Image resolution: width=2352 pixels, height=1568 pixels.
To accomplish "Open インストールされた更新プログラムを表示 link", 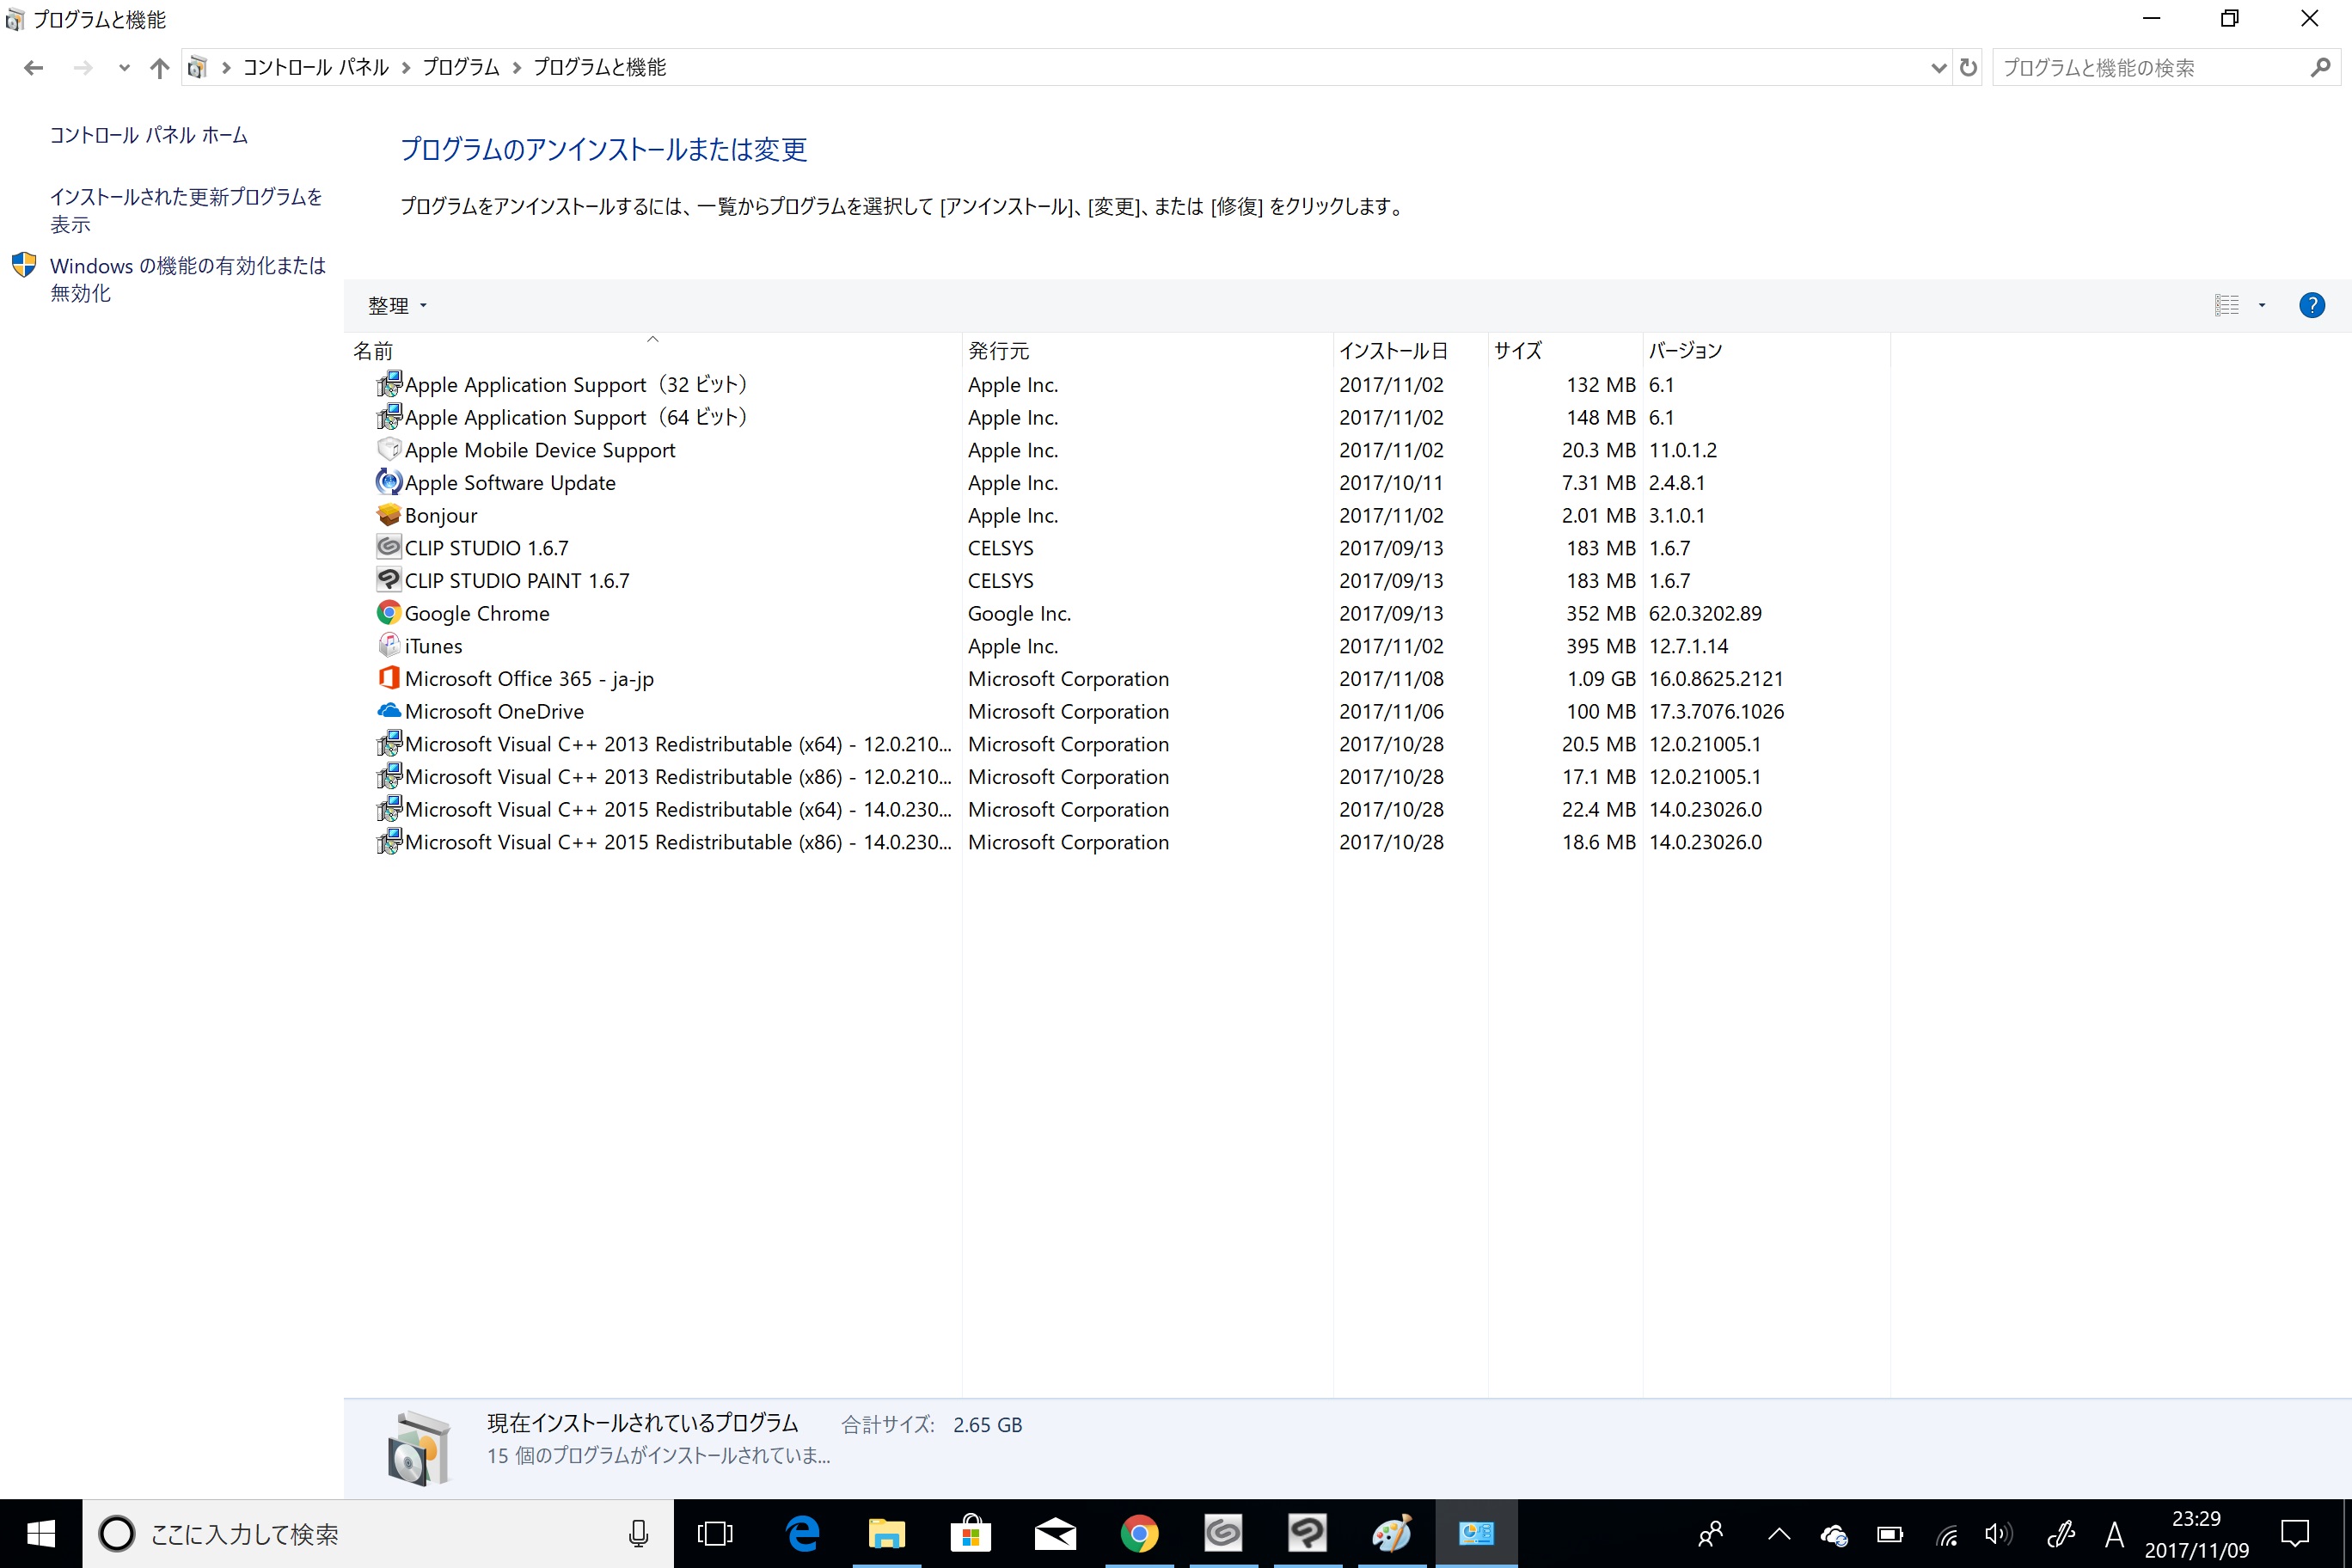I will [187, 210].
